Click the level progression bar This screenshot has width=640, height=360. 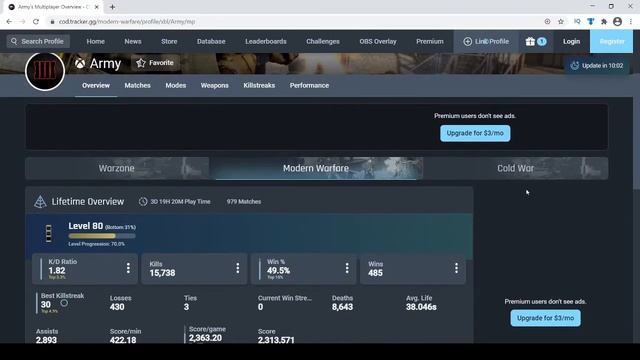coord(102,236)
